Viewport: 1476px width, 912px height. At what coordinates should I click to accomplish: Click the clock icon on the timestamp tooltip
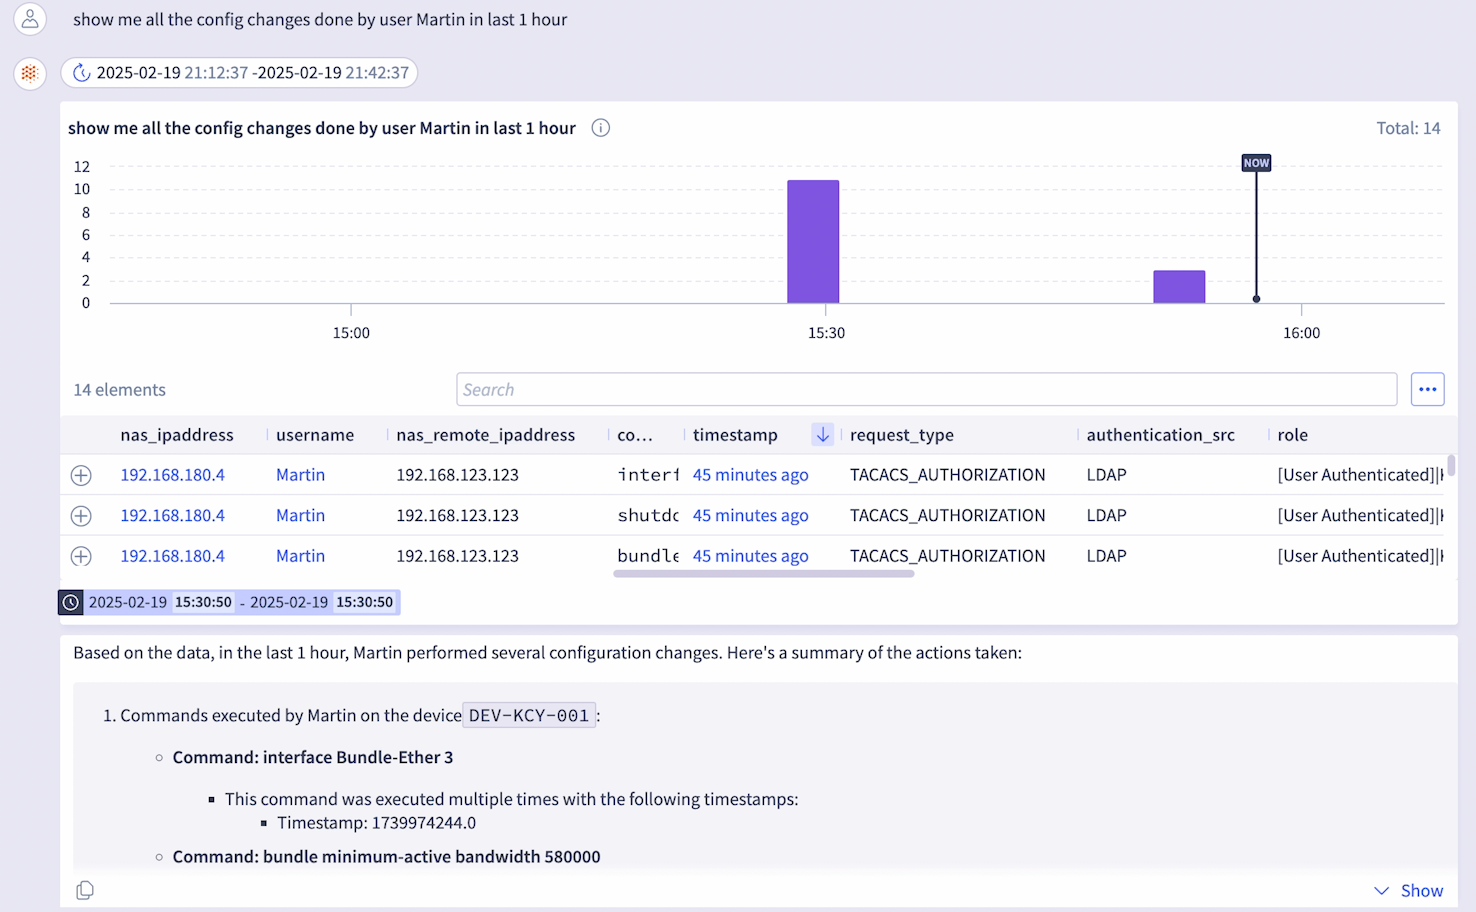point(71,602)
